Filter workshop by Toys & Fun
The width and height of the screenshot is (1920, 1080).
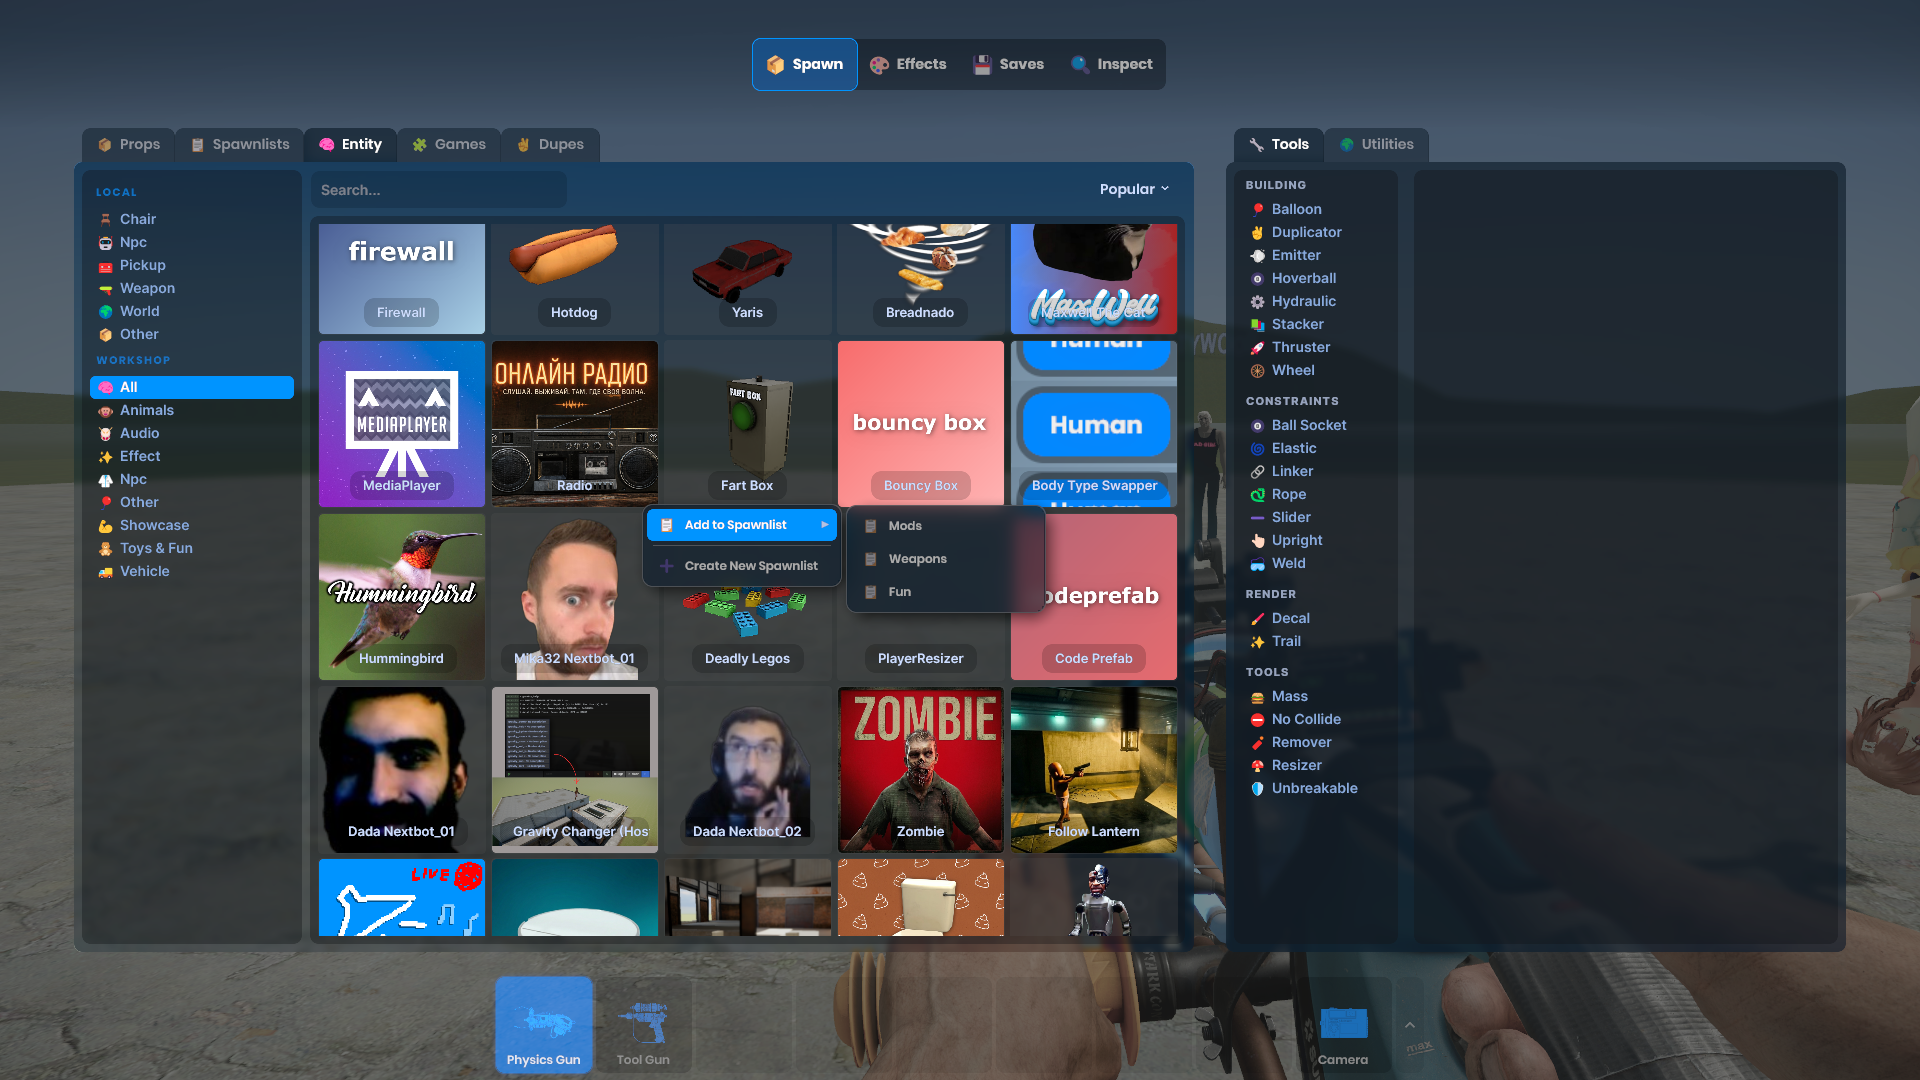pyautogui.click(x=156, y=548)
